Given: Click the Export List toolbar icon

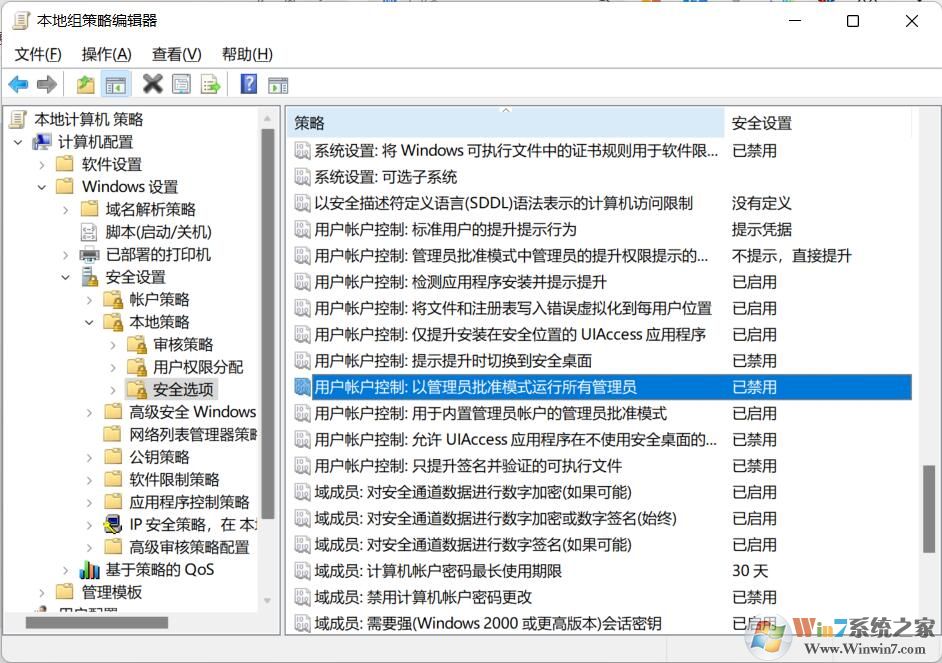Looking at the screenshot, I should (211, 85).
